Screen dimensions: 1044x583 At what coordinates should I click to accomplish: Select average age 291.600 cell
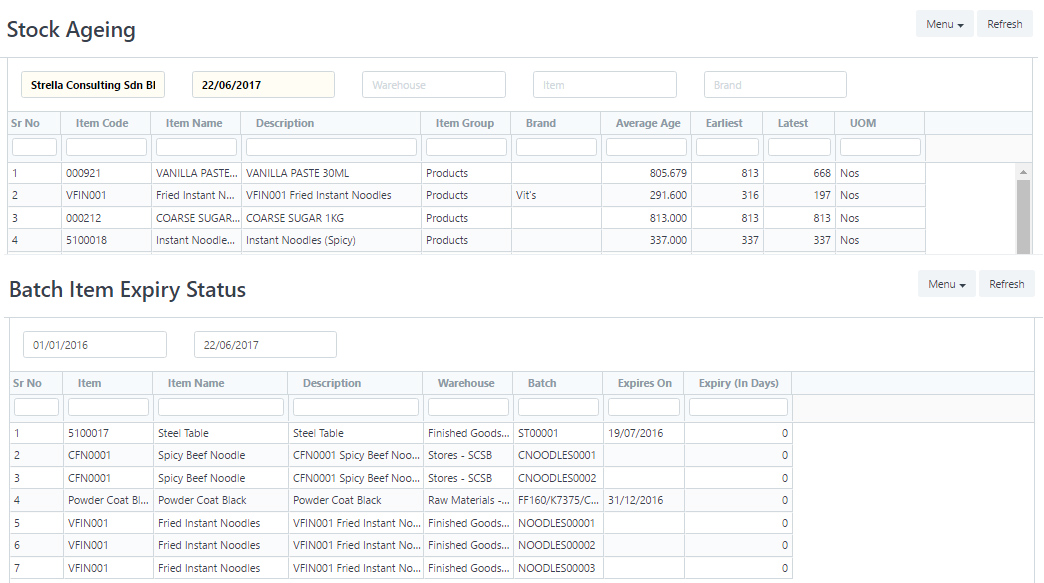647,196
